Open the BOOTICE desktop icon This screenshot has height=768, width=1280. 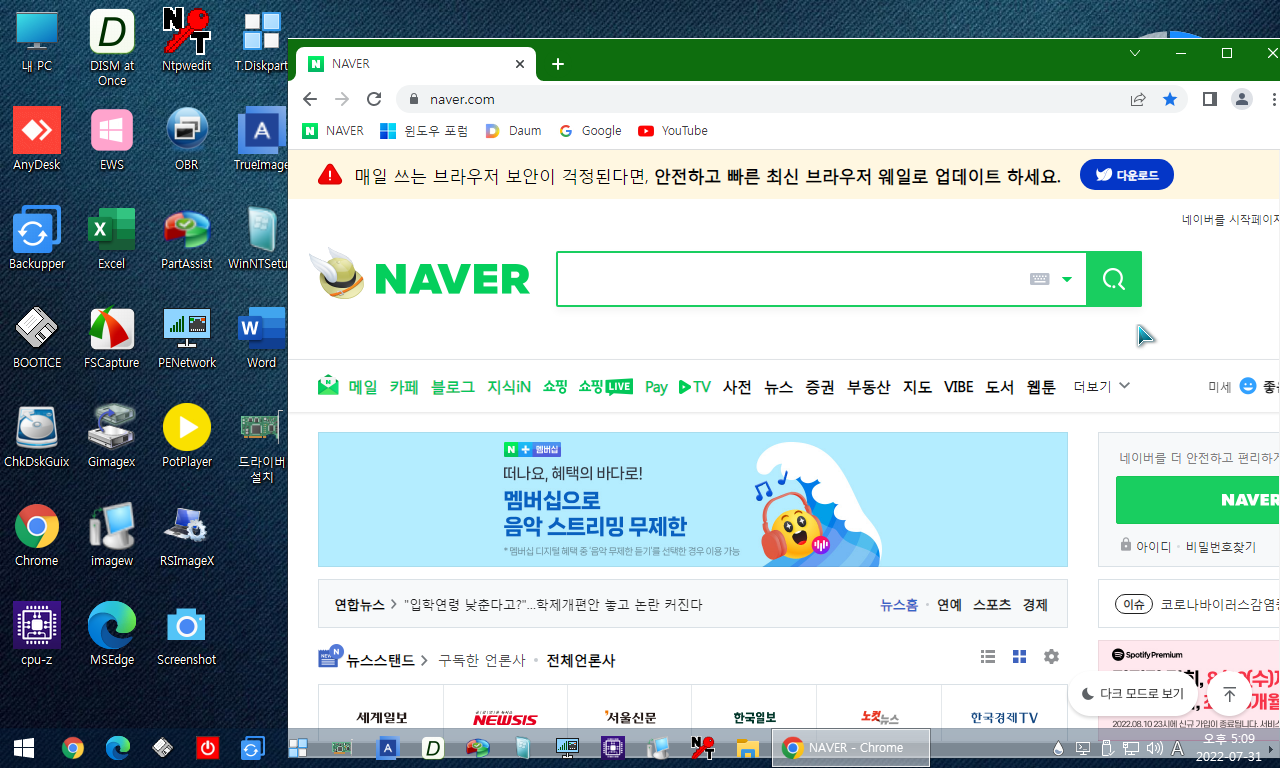point(37,337)
